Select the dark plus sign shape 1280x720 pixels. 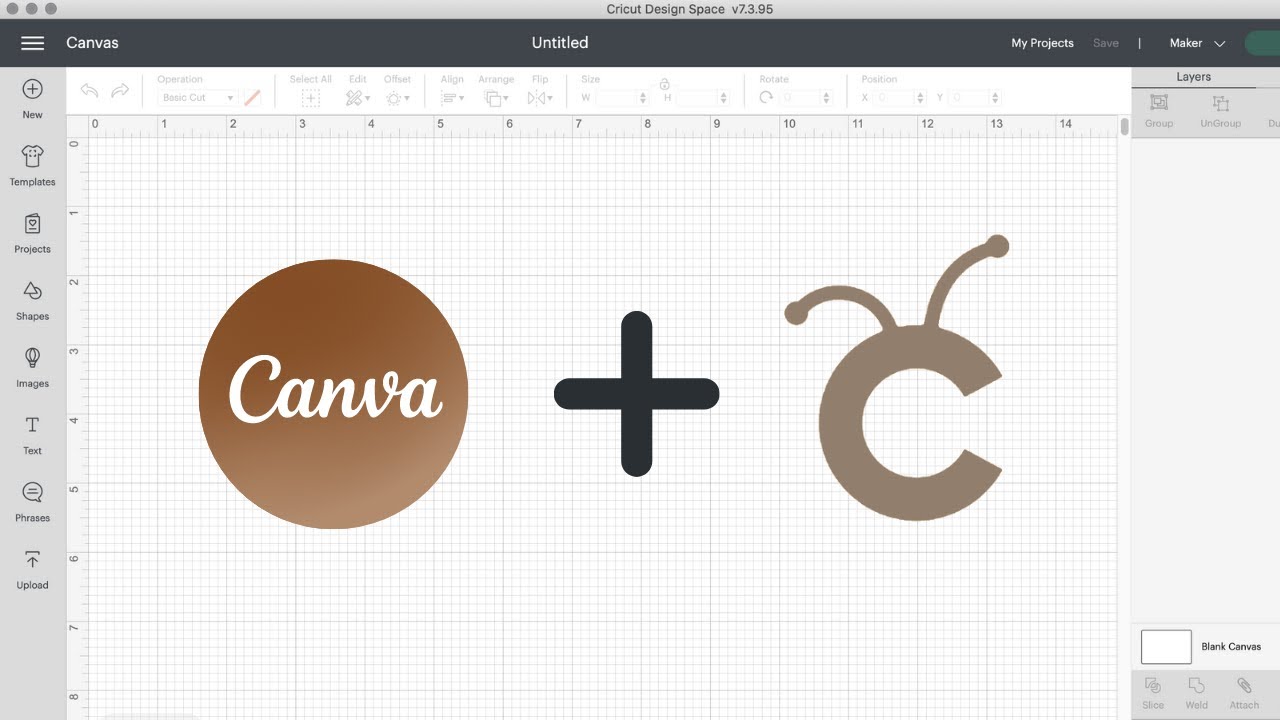click(x=636, y=394)
